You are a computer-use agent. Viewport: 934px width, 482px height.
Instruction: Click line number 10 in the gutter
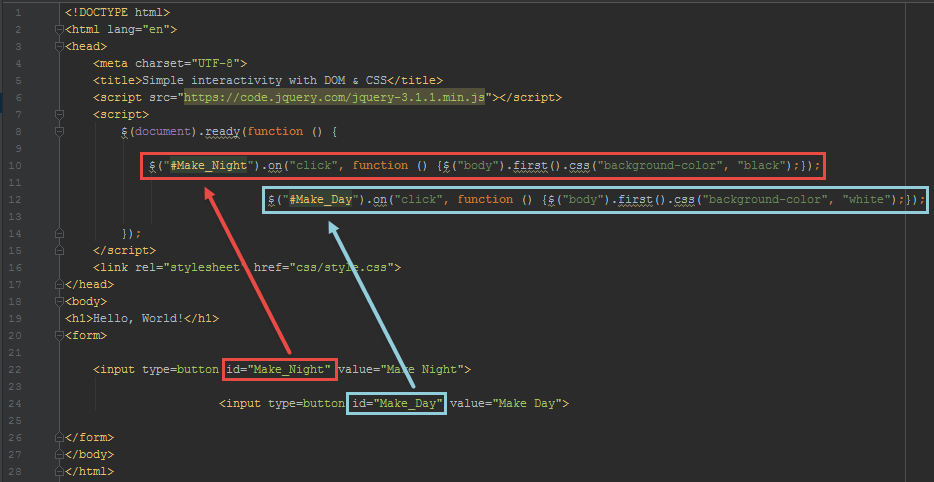pos(15,165)
